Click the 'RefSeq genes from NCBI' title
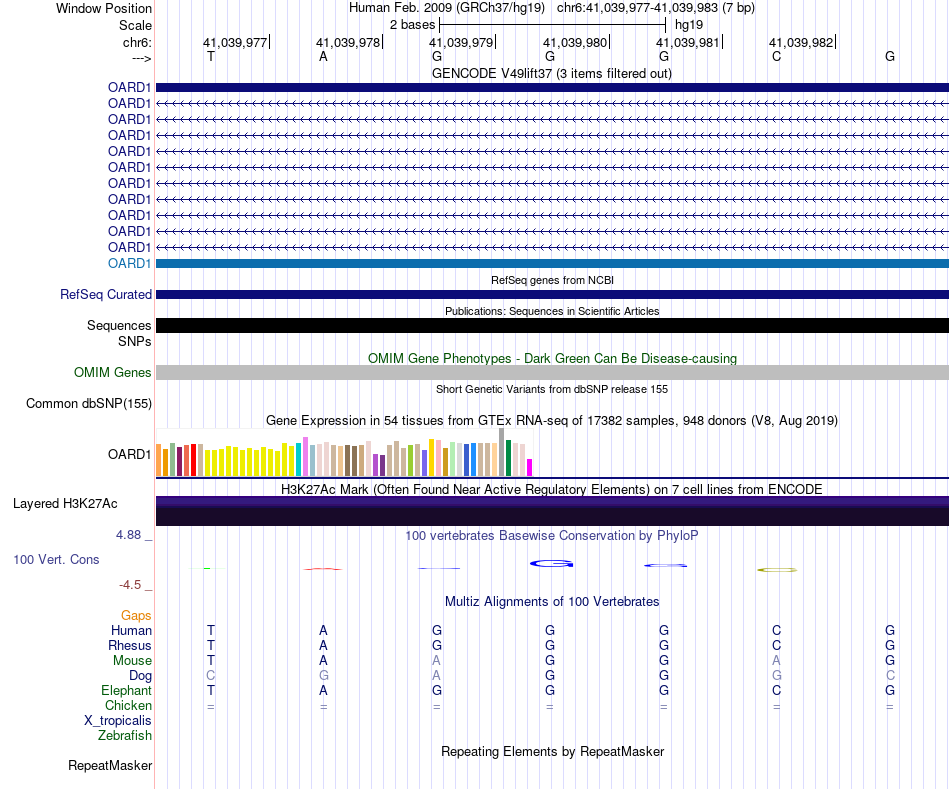950x789 pixels. pyautogui.click(x=552, y=280)
